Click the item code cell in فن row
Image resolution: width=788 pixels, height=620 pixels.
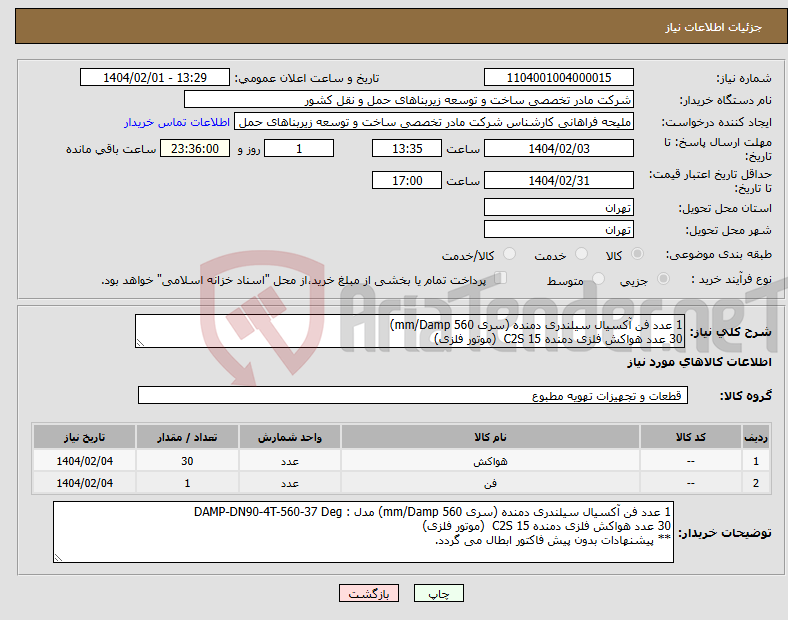[691, 483]
